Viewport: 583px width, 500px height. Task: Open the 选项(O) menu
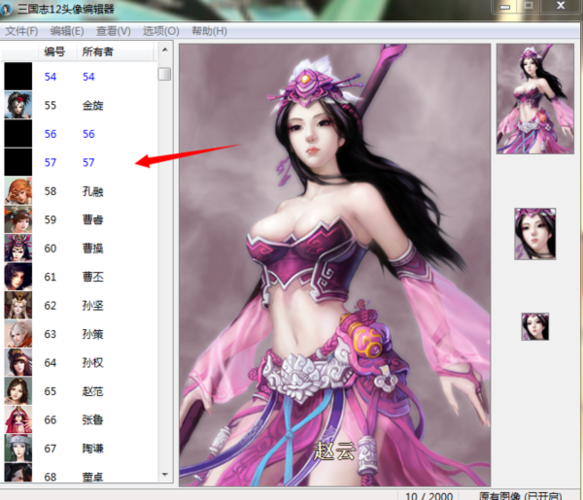click(161, 31)
